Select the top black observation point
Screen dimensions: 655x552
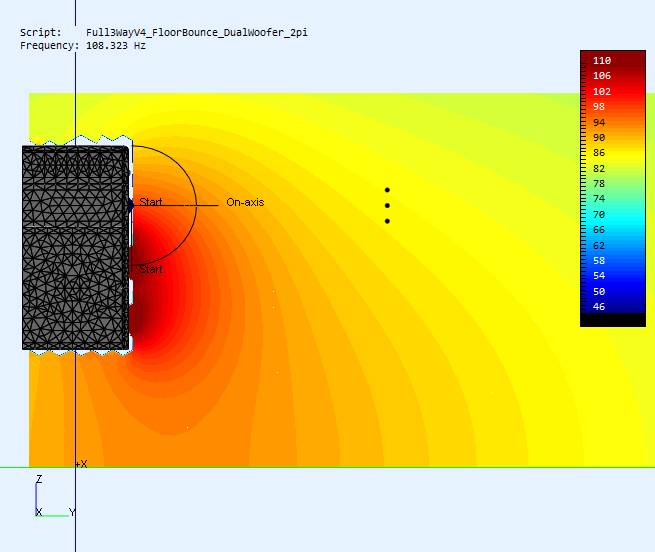[x=387, y=190]
